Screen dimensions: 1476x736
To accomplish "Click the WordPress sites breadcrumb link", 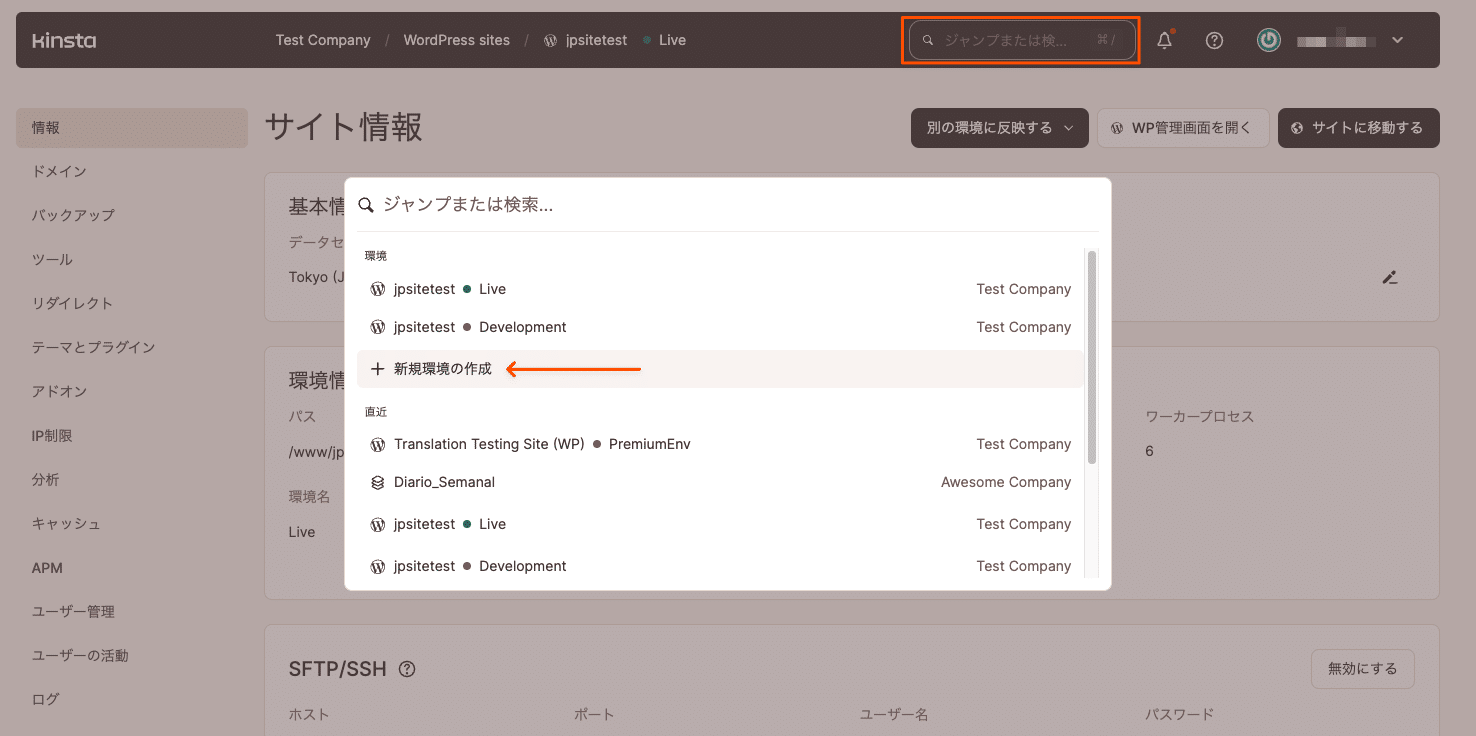I will point(456,41).
